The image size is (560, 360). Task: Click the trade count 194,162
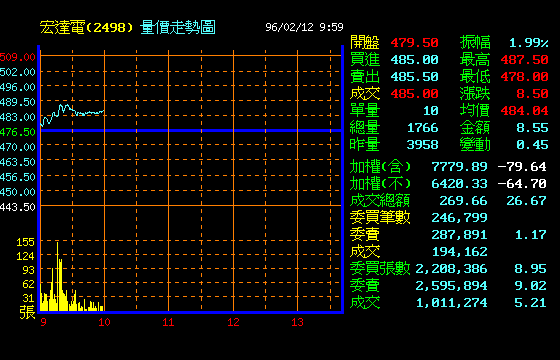[x=459, y=251]
